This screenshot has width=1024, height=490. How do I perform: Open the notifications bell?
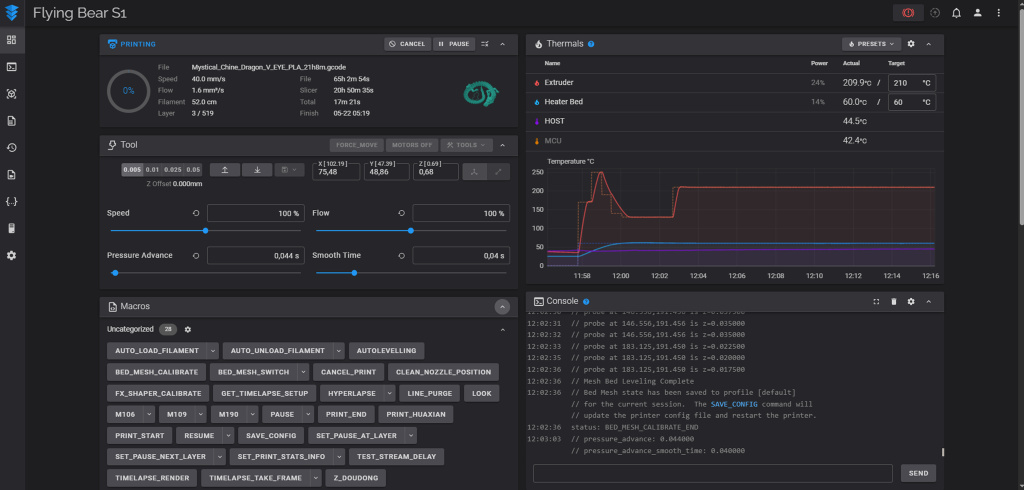(956, 13)
